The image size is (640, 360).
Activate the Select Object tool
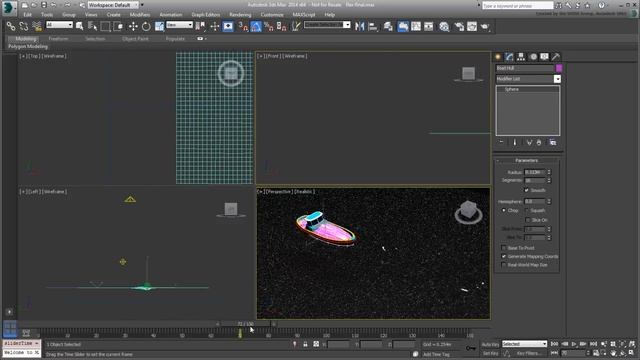tap(80, 27)
